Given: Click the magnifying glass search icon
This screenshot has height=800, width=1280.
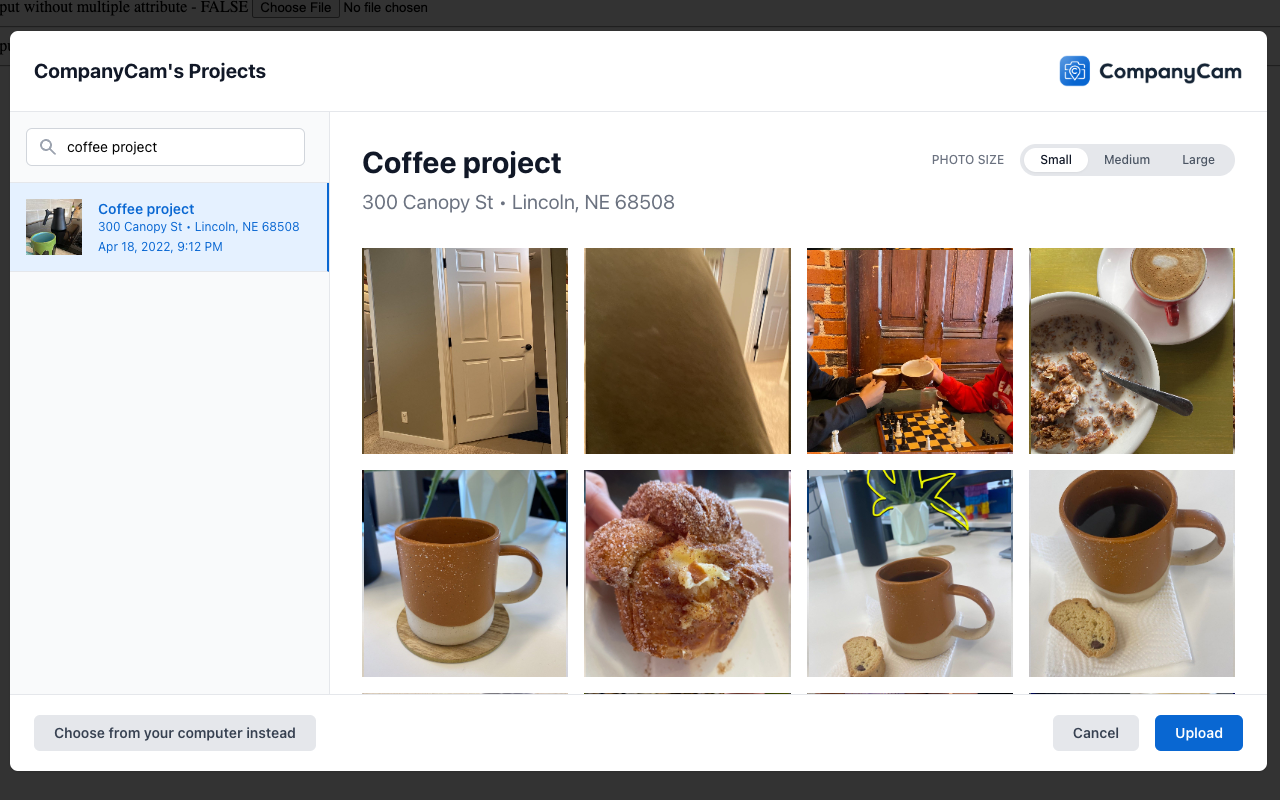Looking at the screenshot, I should pos(47,146).
